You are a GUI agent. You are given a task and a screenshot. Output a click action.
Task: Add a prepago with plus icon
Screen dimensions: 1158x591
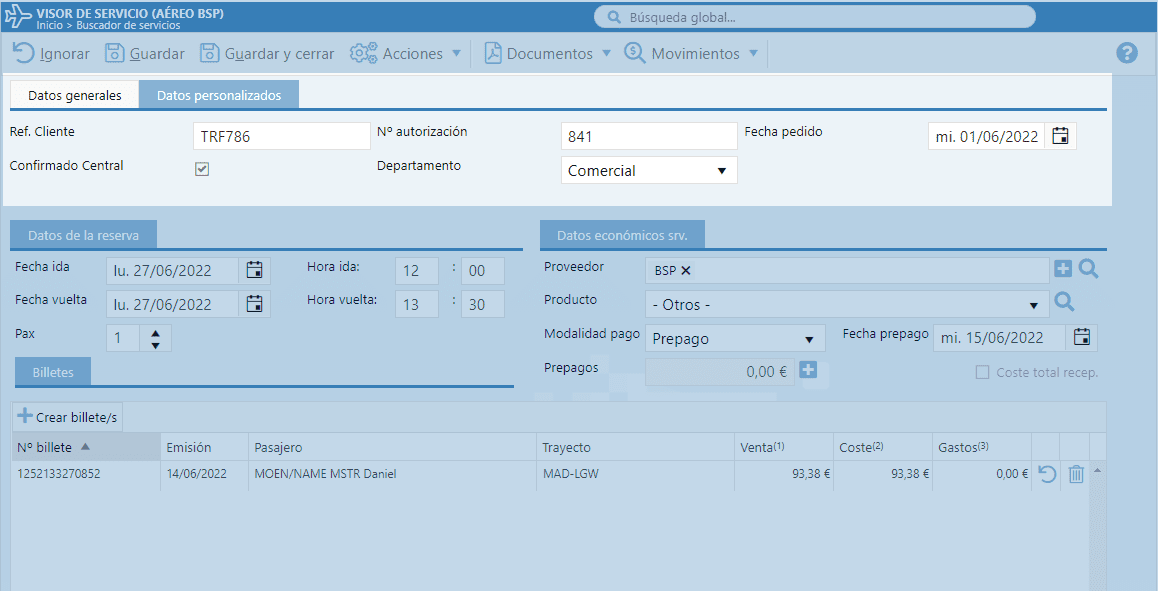[x=809, y=369]
